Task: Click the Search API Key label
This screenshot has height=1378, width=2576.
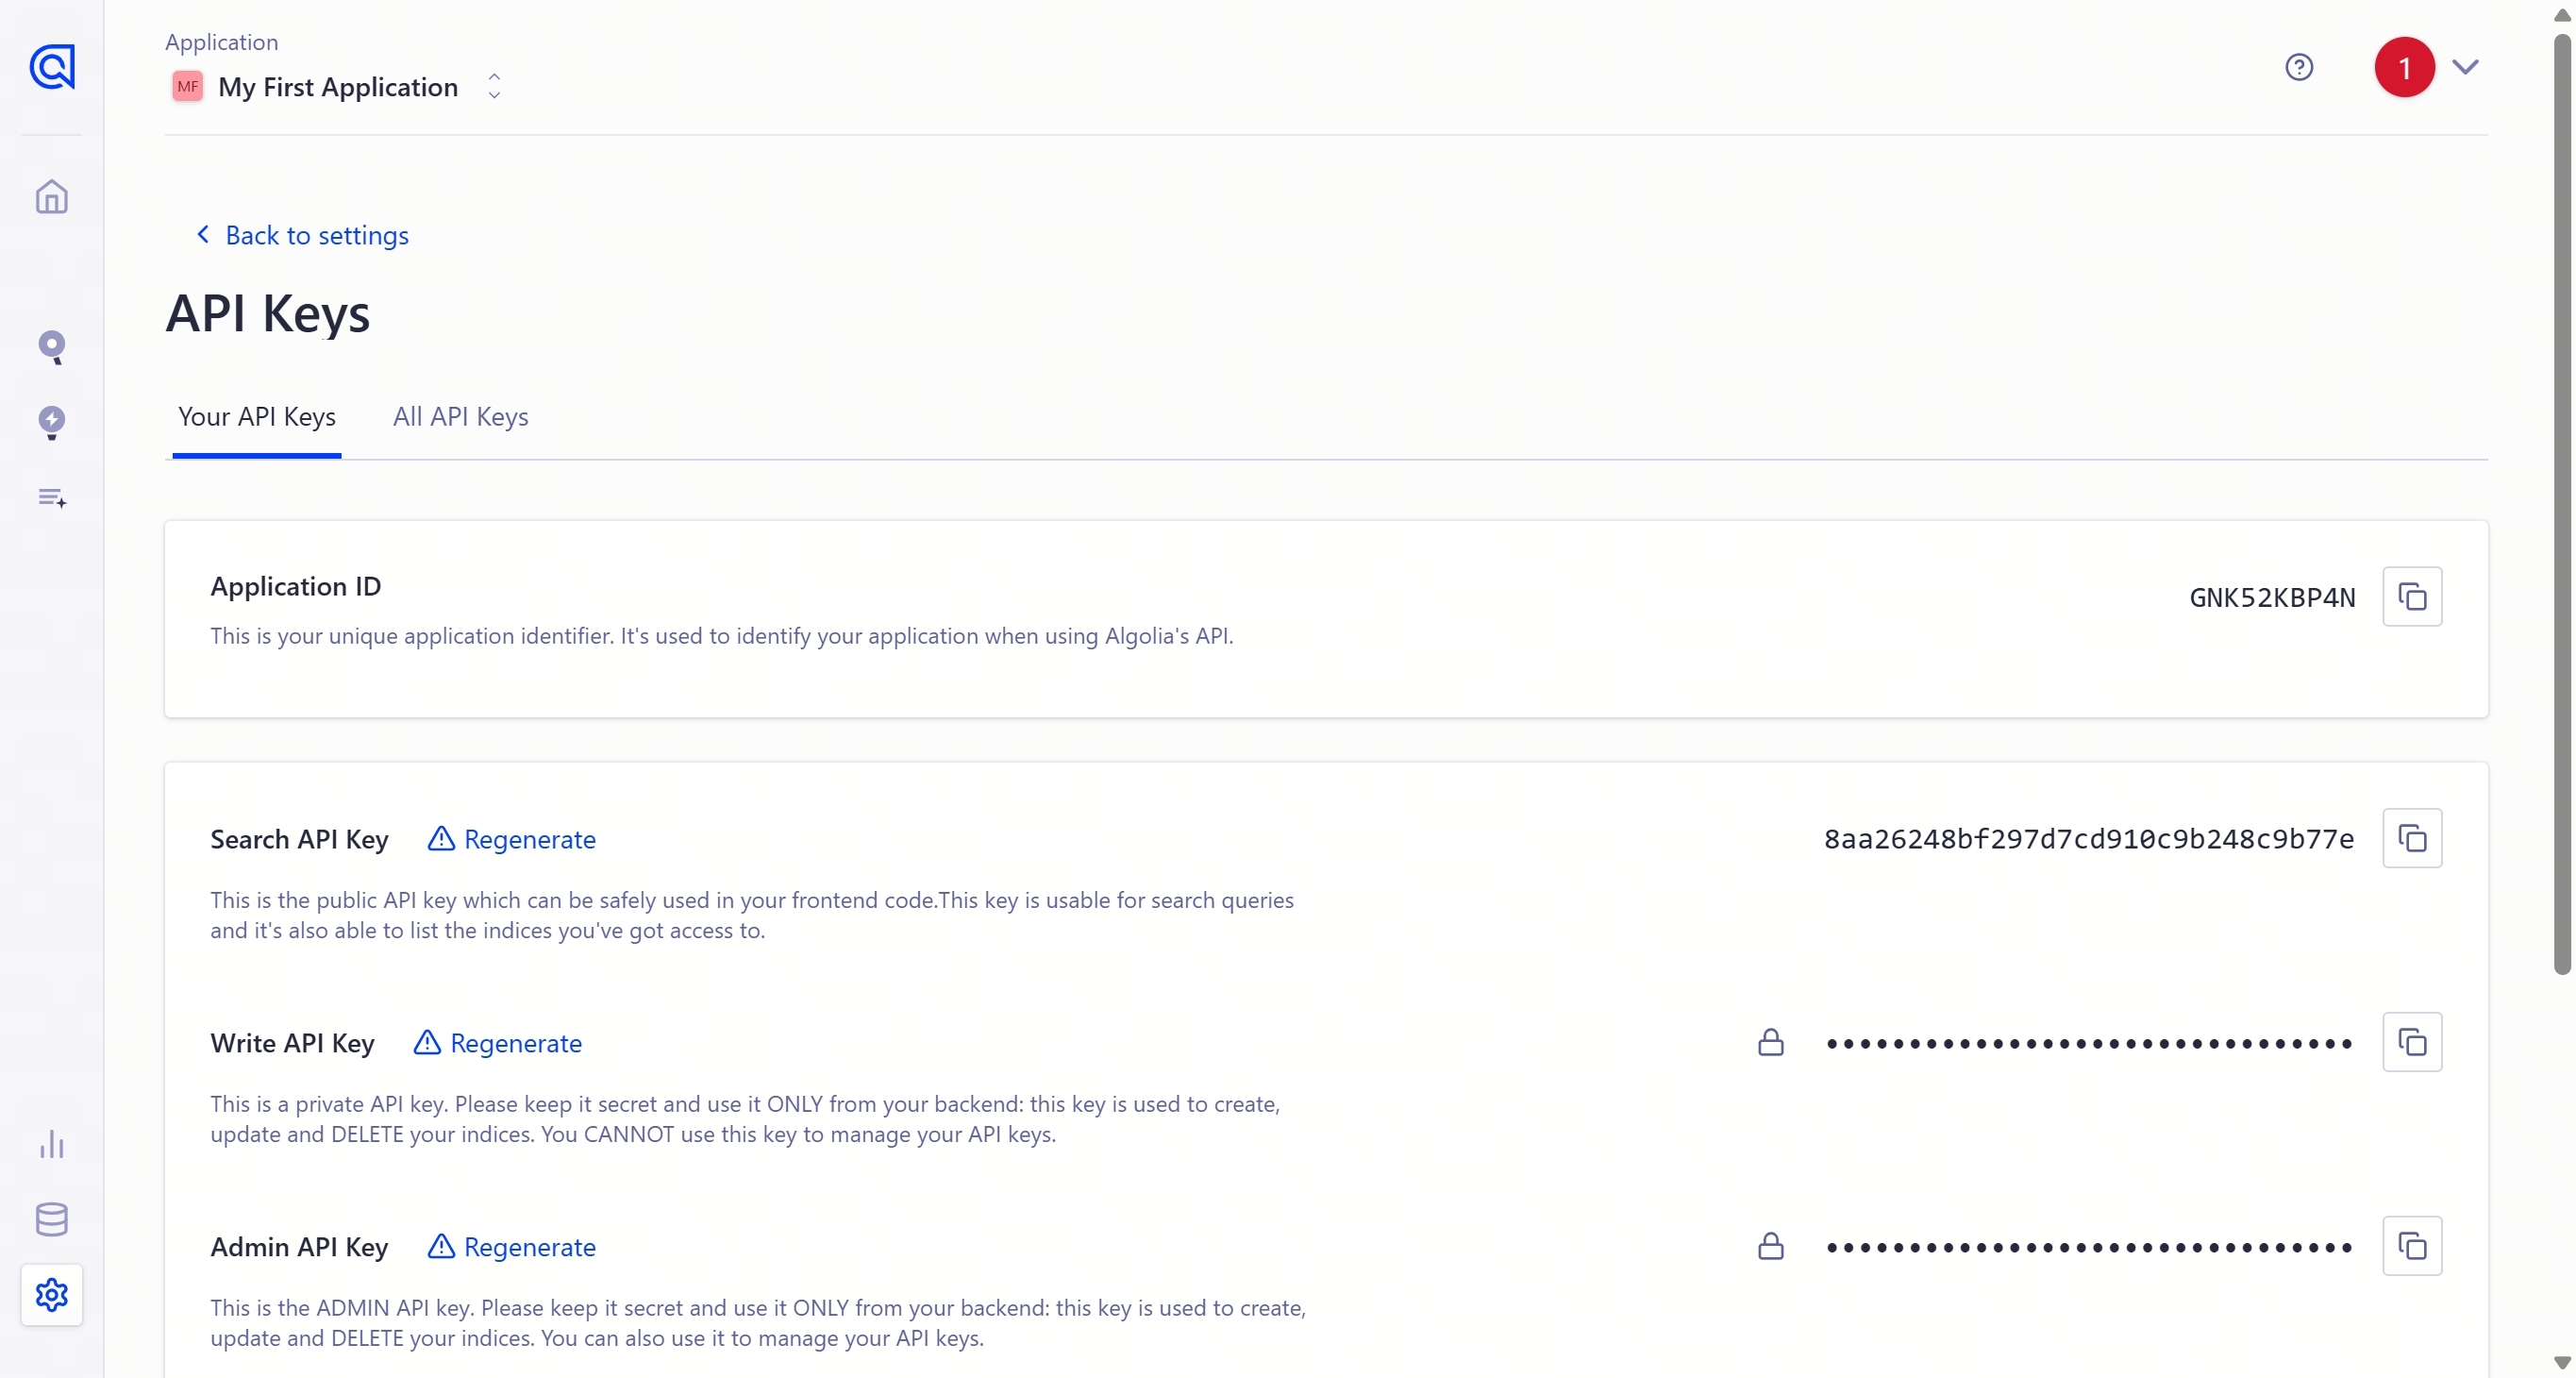Action: (x=300, y=840)
